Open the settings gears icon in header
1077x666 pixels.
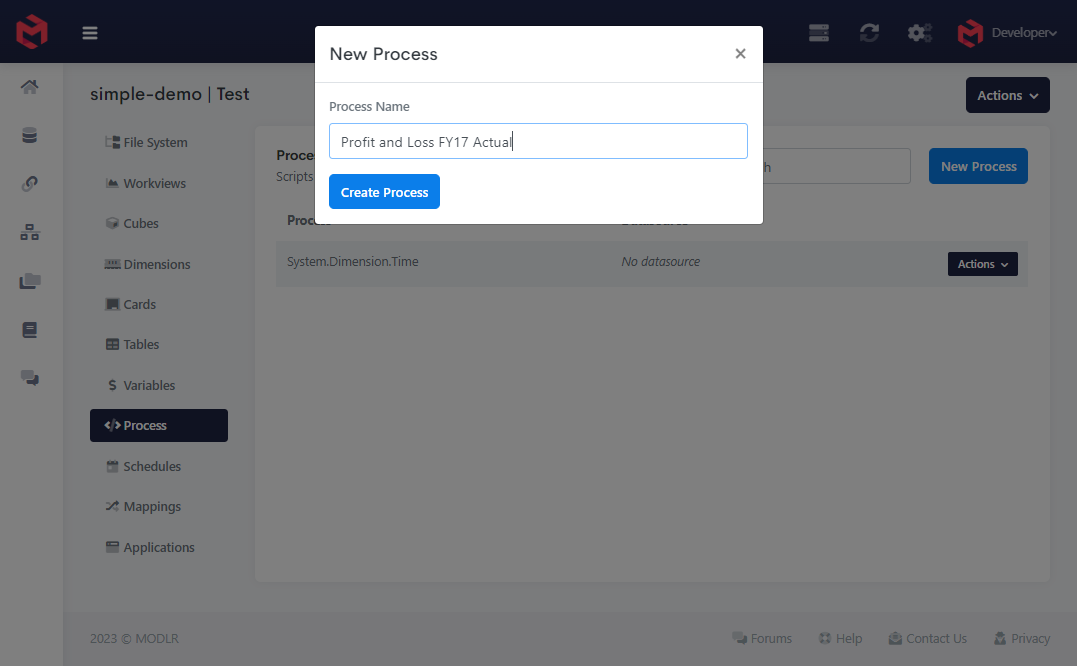[x=919, y=33]
